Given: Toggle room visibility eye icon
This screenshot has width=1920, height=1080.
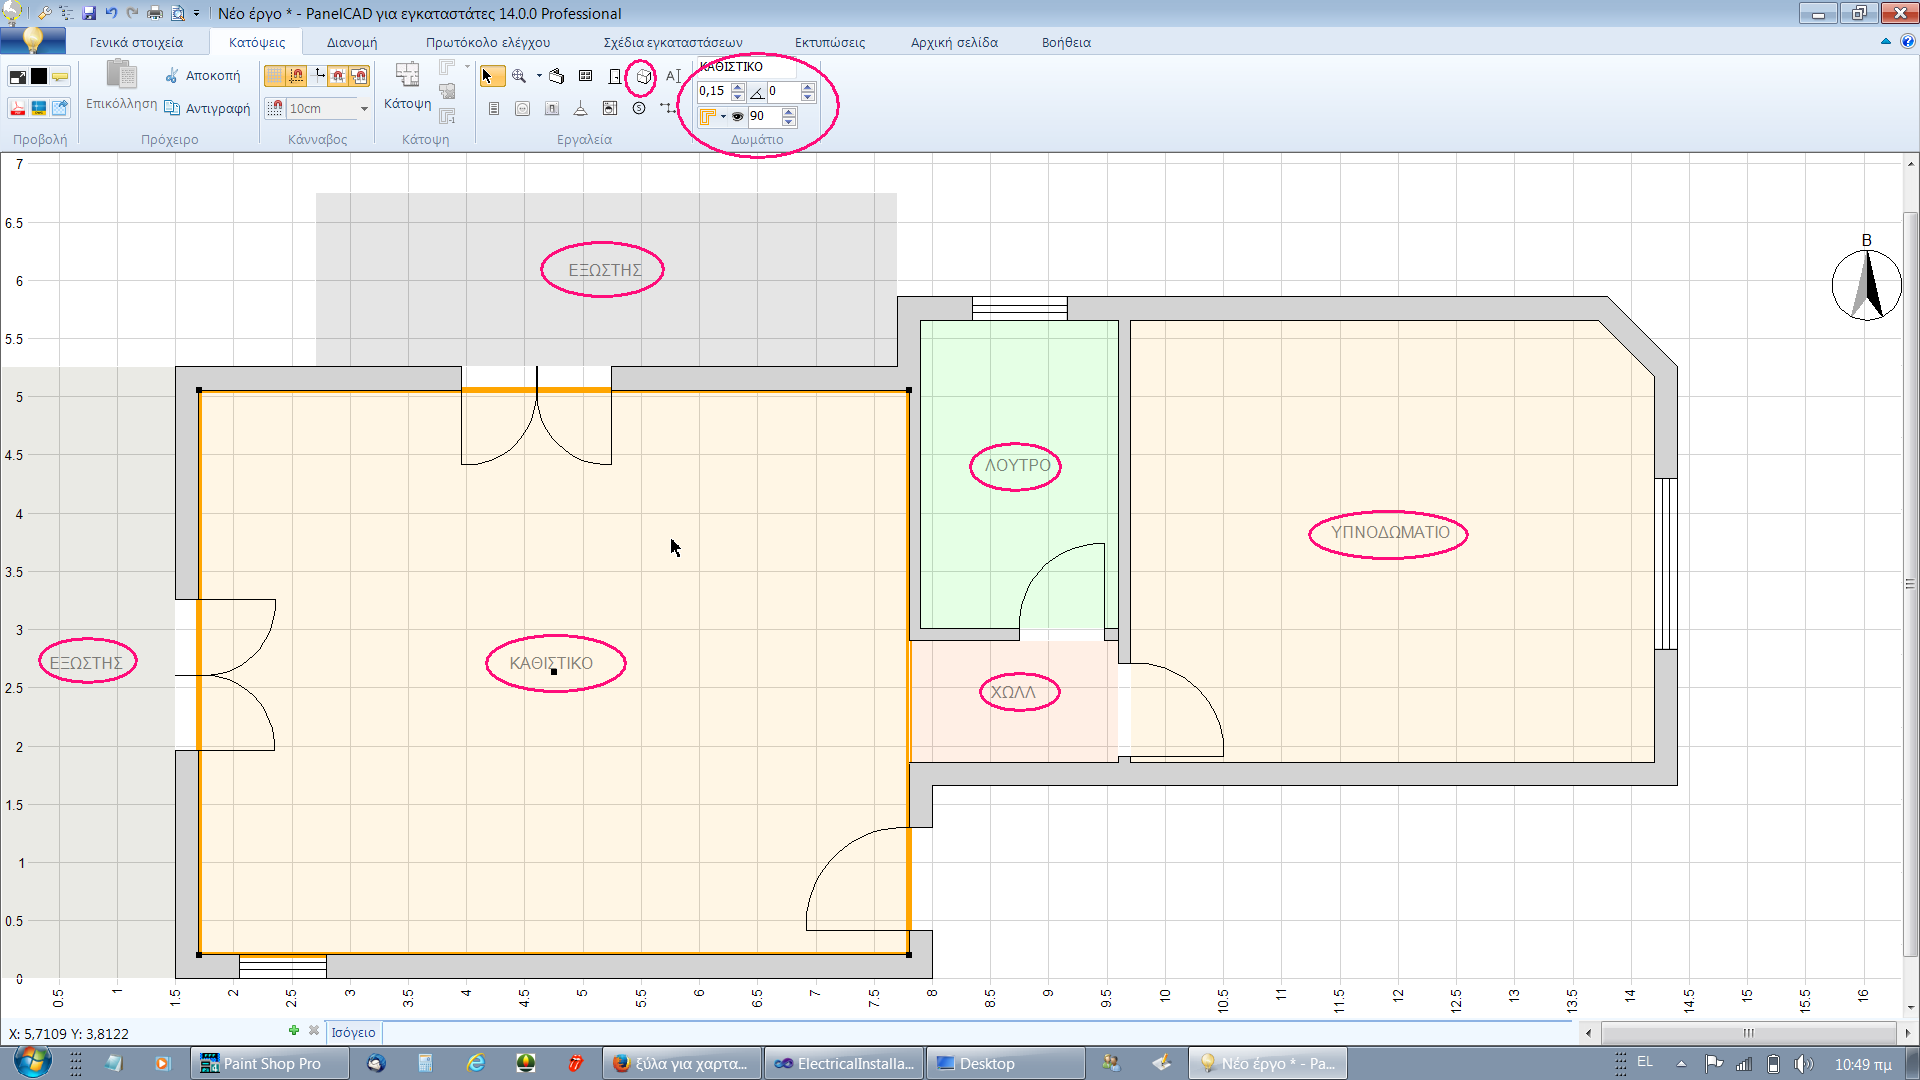Looking at the screenshot, I should pos(737,117).
